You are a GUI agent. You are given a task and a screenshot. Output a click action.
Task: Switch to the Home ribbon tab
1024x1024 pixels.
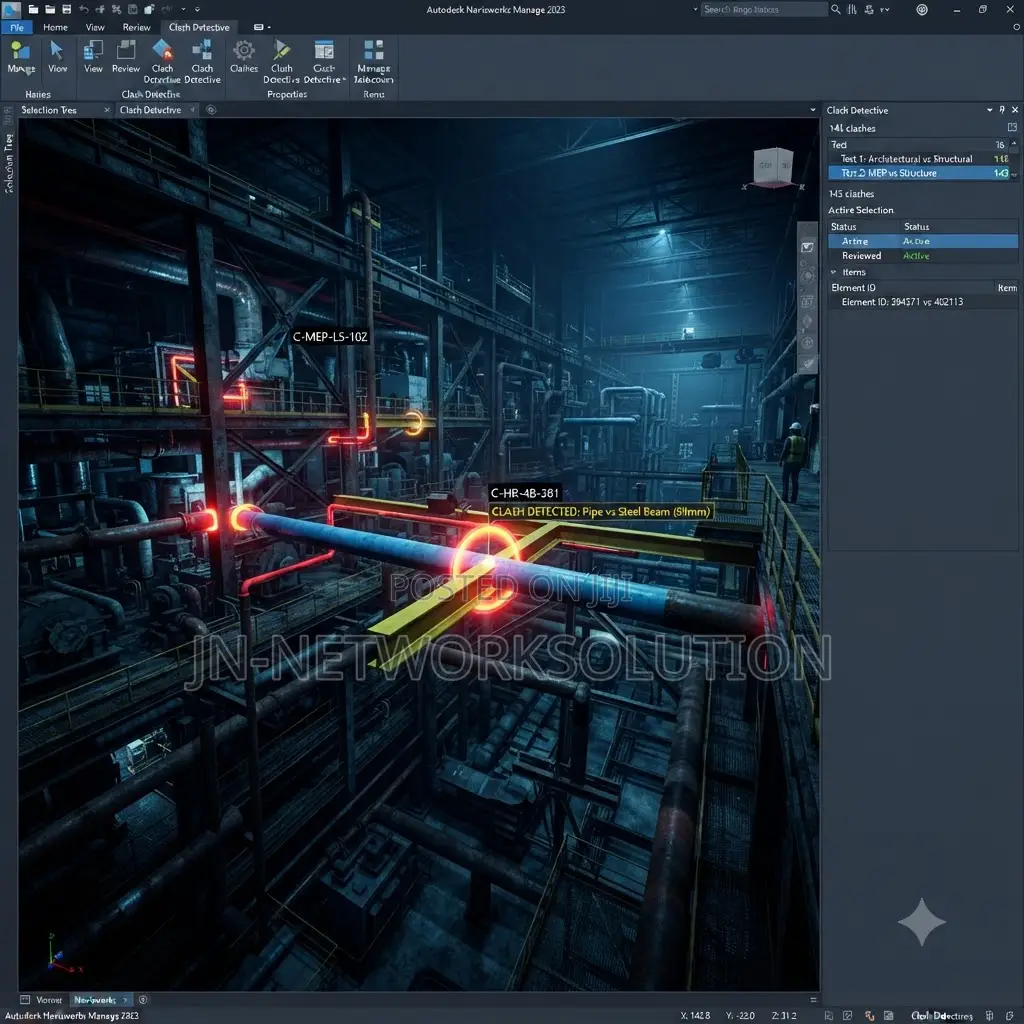(x=56, y=27)
